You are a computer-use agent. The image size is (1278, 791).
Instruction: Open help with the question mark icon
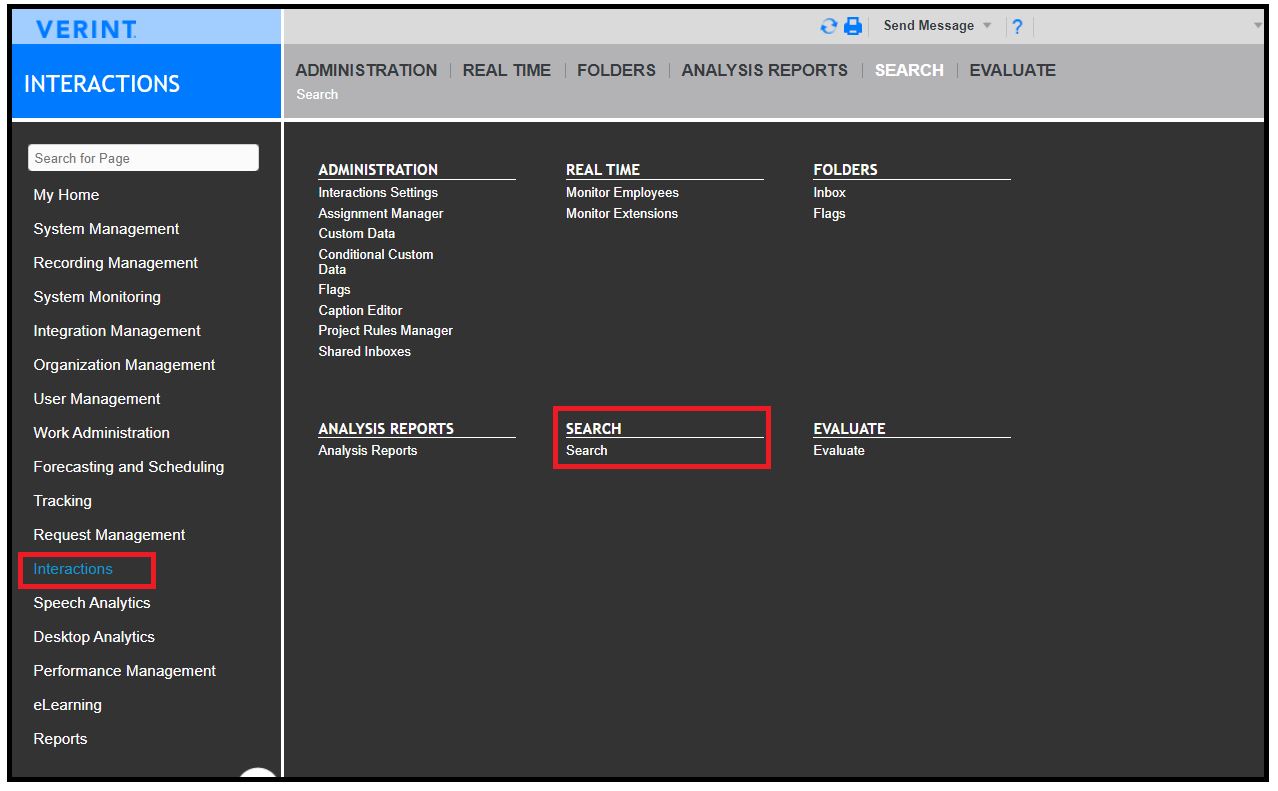pos(1017,27)
